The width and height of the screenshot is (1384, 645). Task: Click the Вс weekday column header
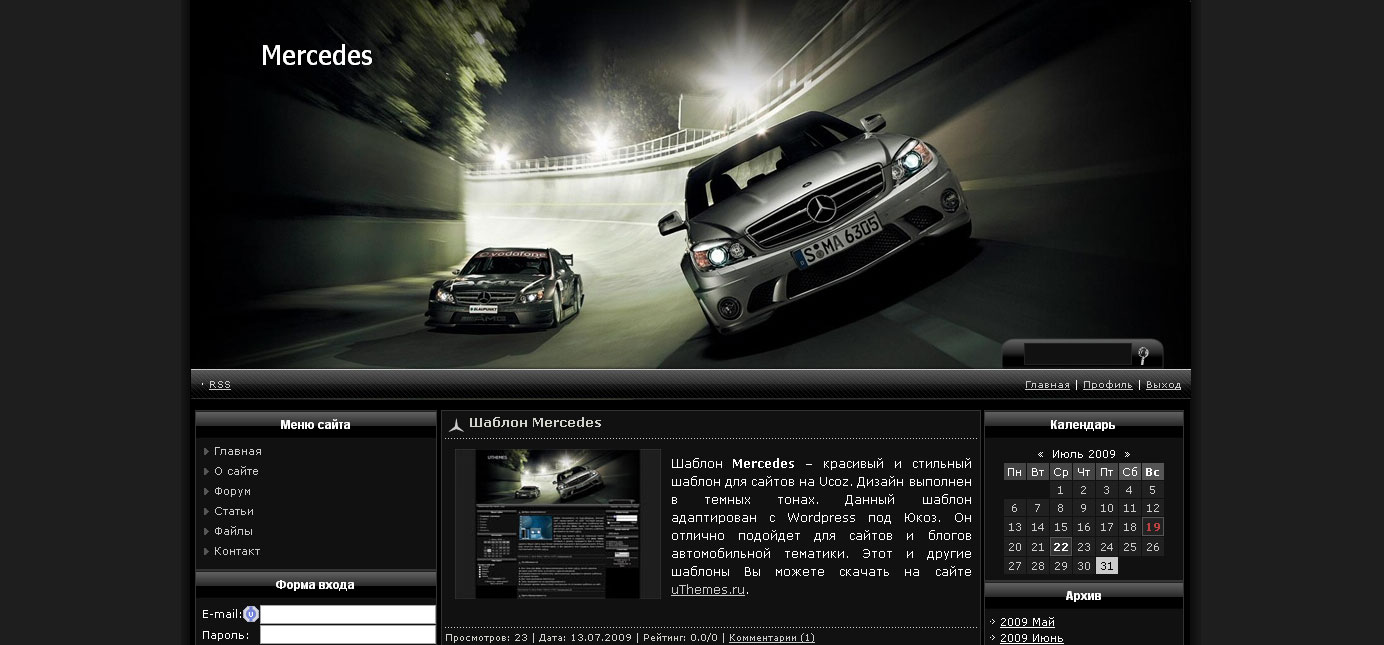[x=1153, y=472]
